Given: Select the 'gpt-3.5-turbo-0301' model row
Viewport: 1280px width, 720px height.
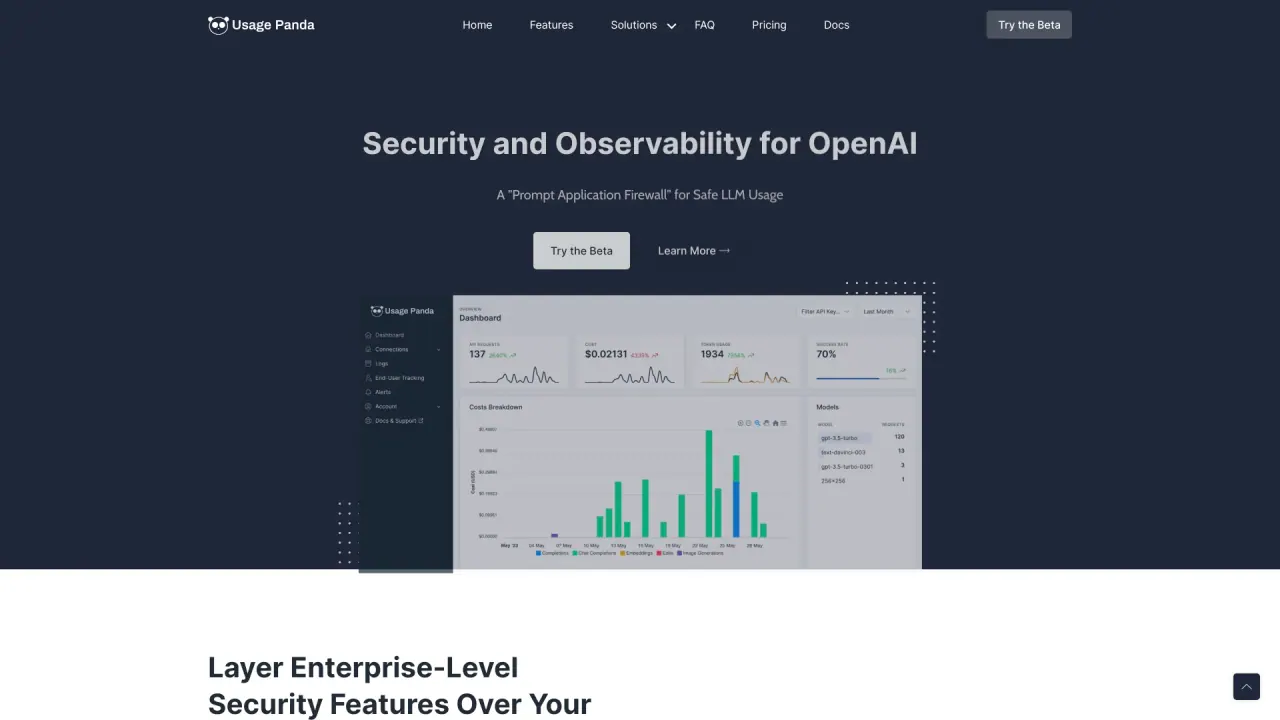Looking at the screenshot, I should pos(861,466).
